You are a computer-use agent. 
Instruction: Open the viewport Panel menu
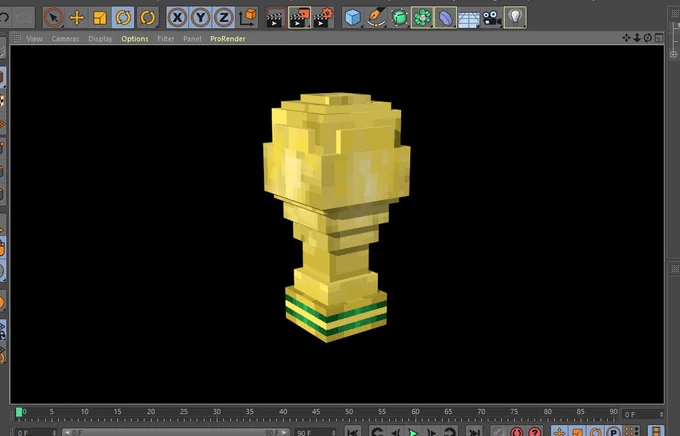pyautogui.click(x=192, y=39)
